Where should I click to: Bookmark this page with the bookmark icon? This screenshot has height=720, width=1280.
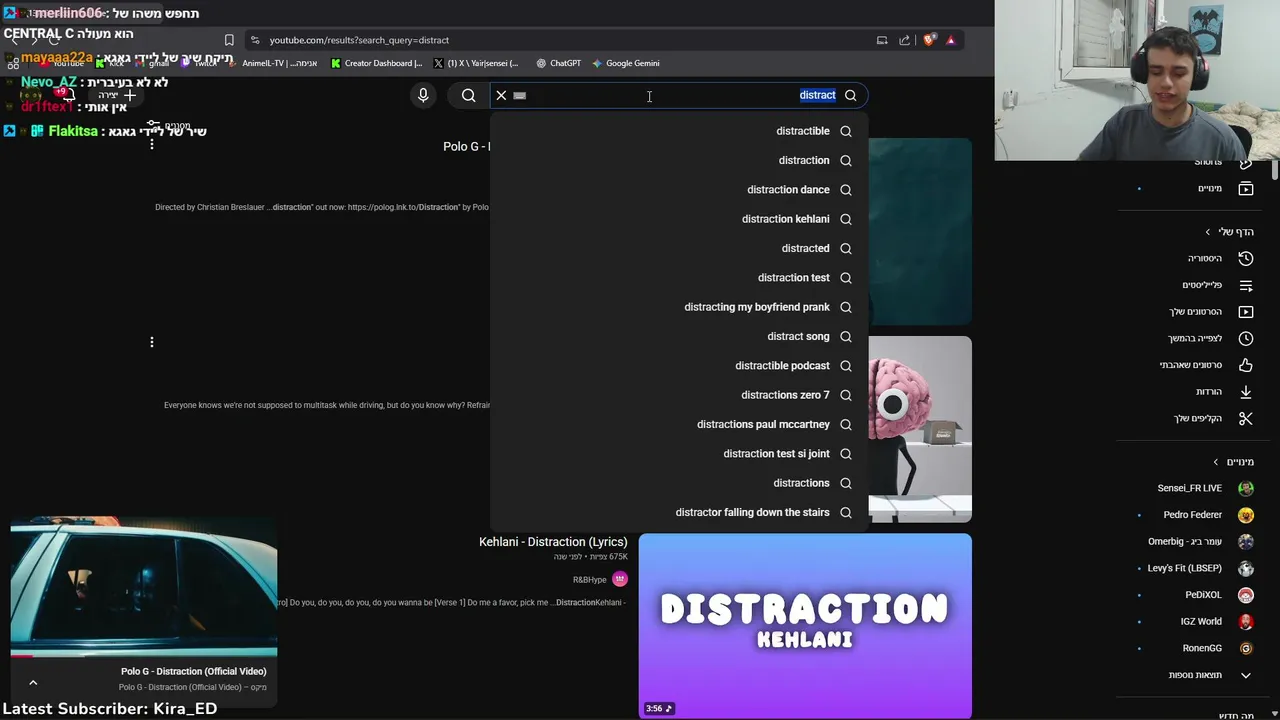[x=229, y=40]
